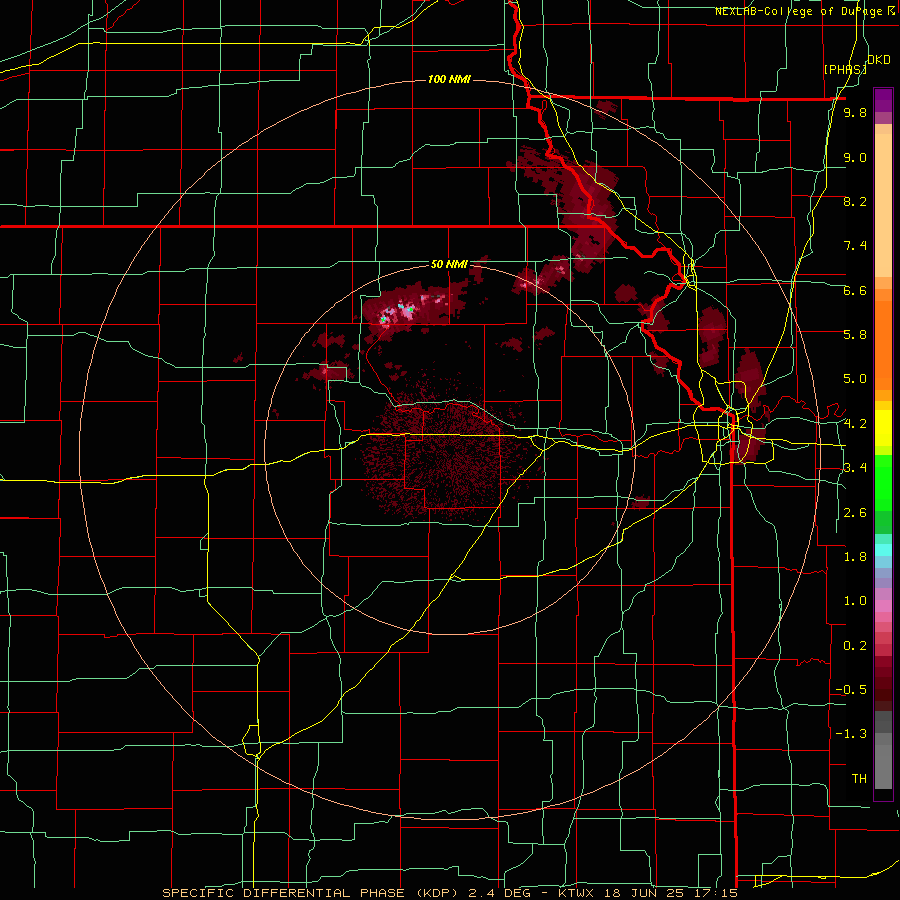Click the yellow segment of the color bar

click(x=883, y=428)
